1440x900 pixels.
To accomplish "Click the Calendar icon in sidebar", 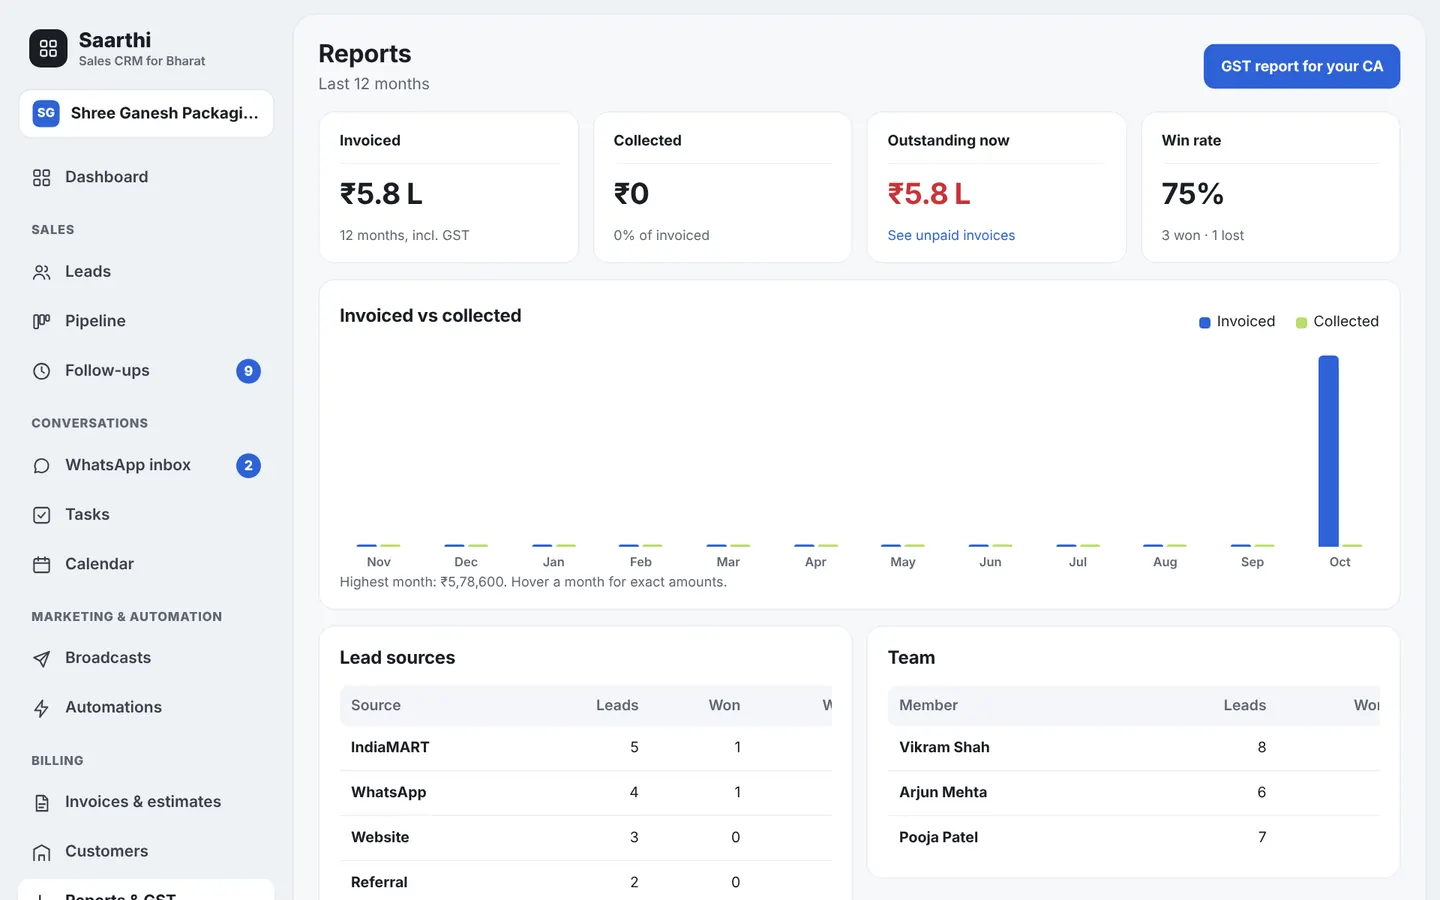I will 41,565.
